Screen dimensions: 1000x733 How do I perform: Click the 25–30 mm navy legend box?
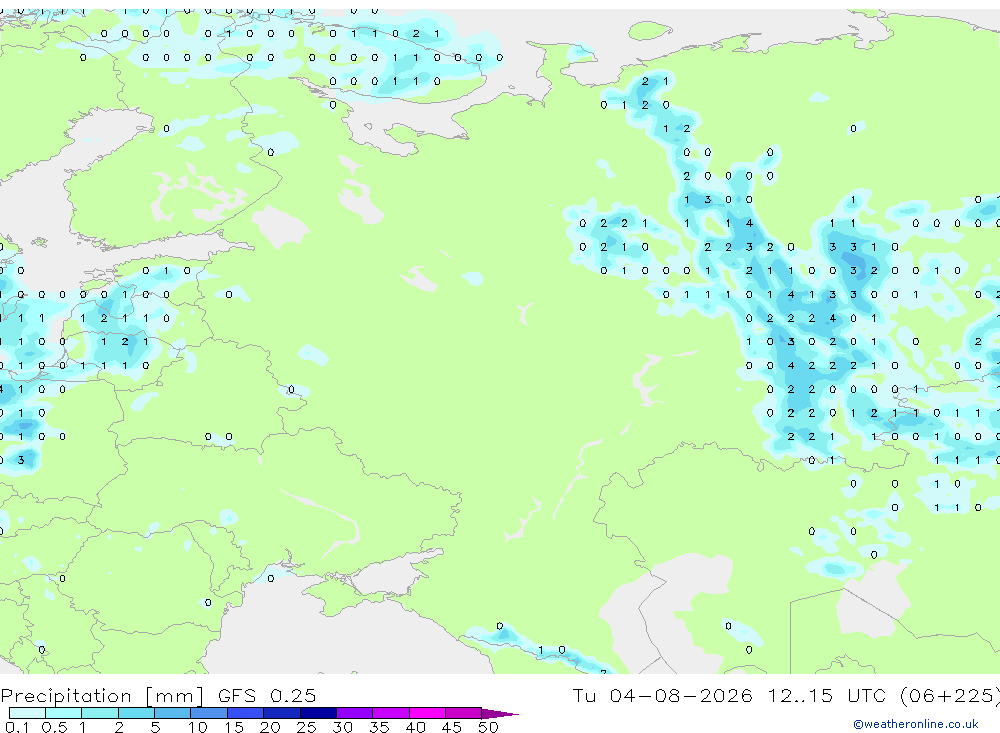pyautogui.click(x=318, y=713)
